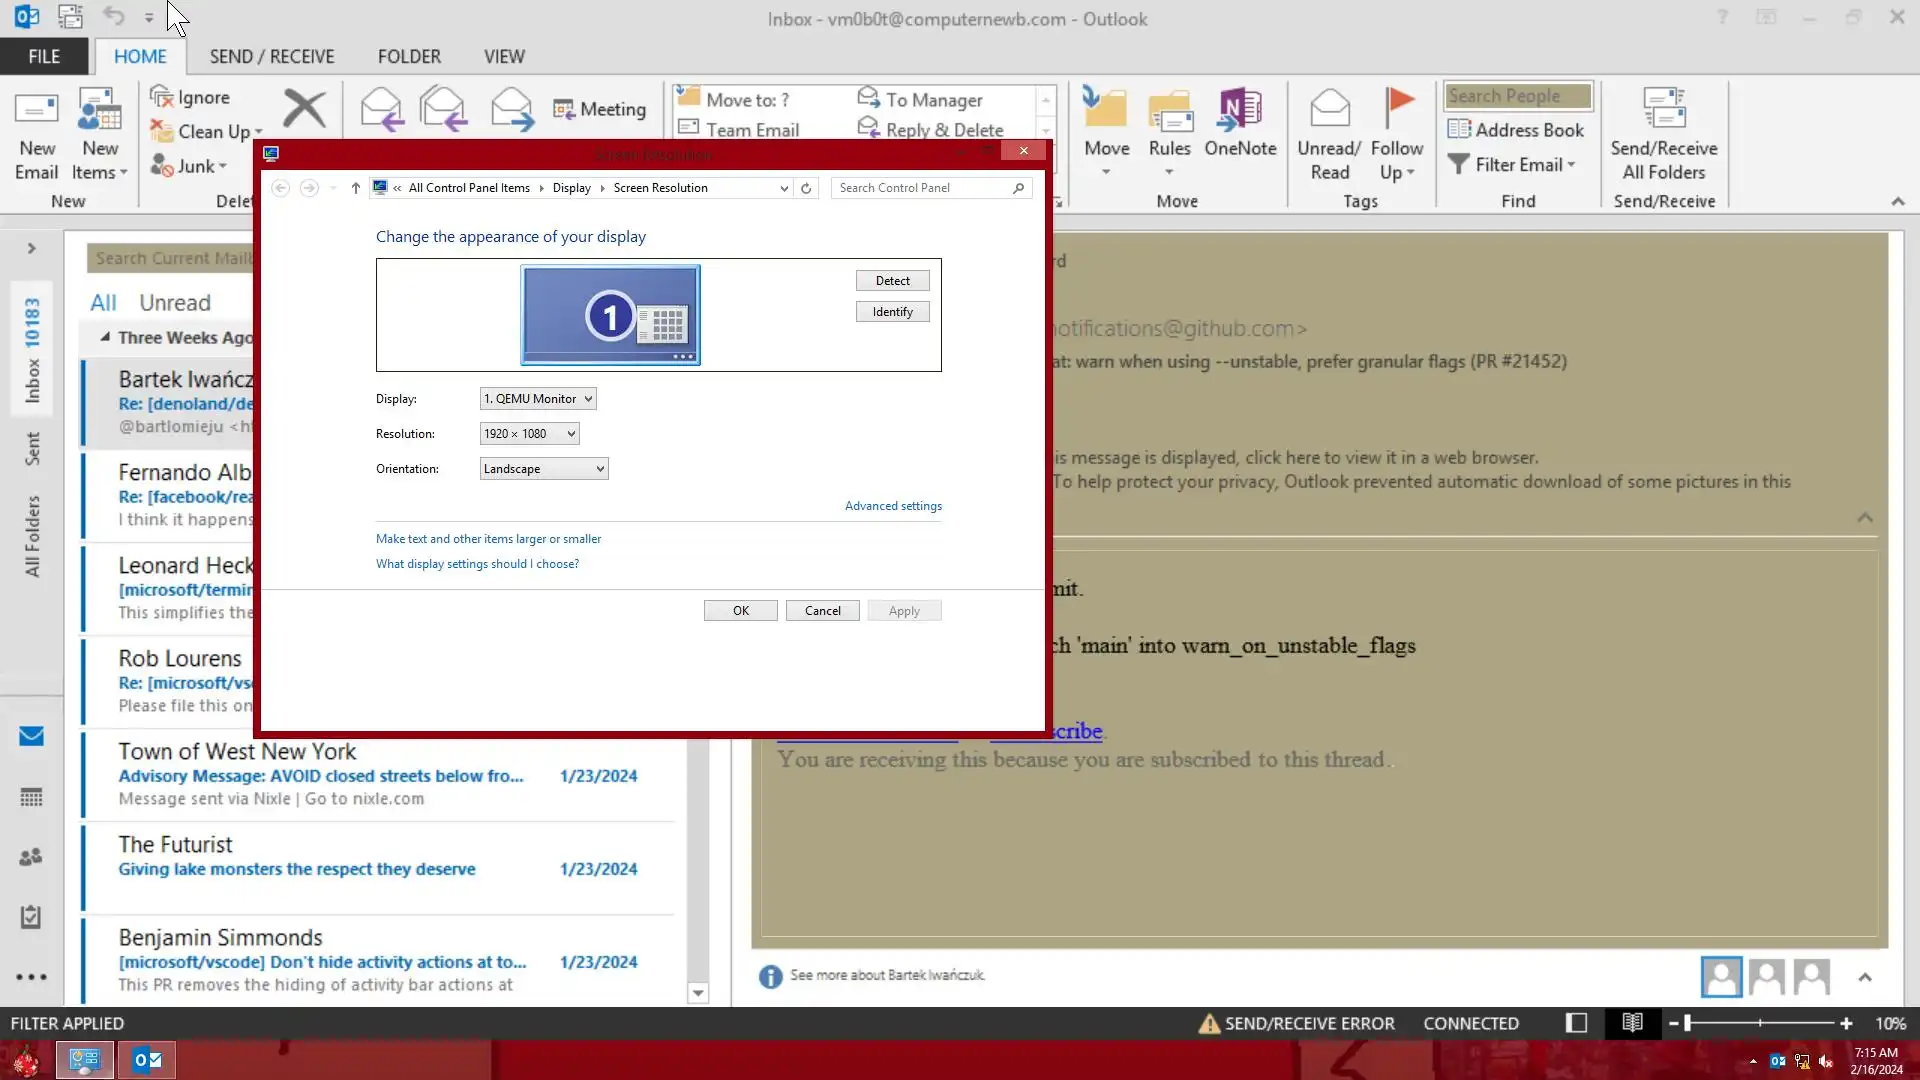This screenshot has width=1920, height=1080.
Task: Click the New Email icon
Action: [36, 110]
